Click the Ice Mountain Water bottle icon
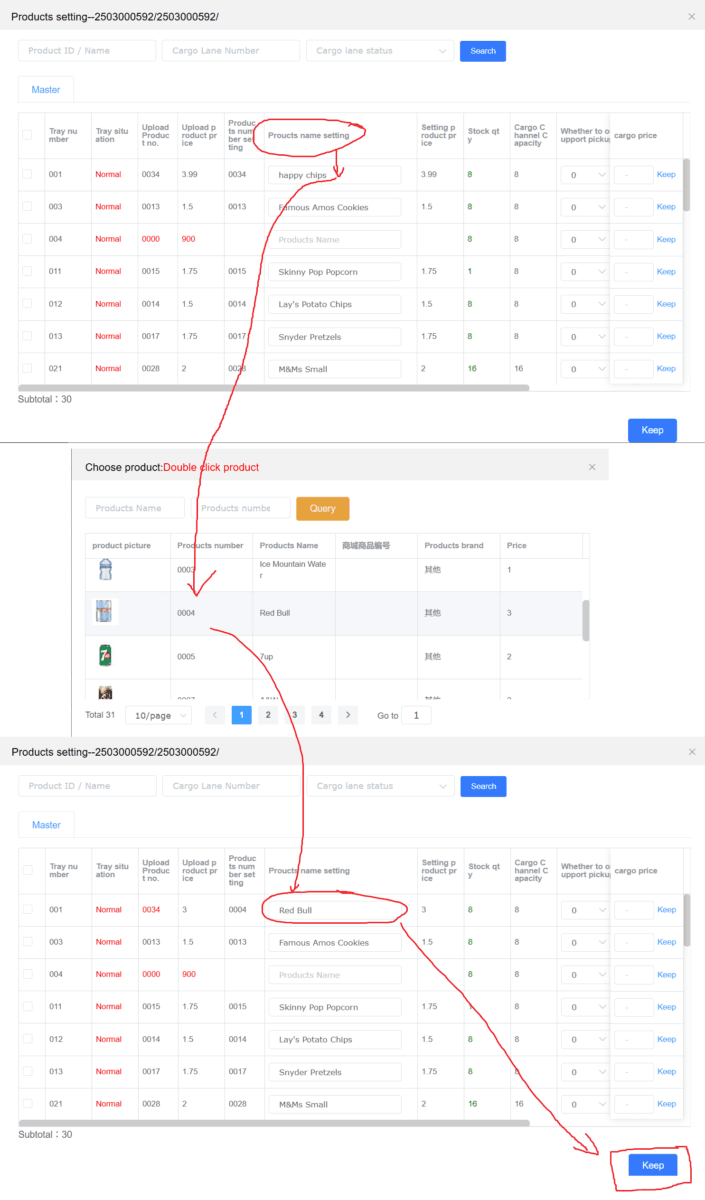The height and width of the screenshot is (1200, 705). pyautogui.click(x=105, y=569)
